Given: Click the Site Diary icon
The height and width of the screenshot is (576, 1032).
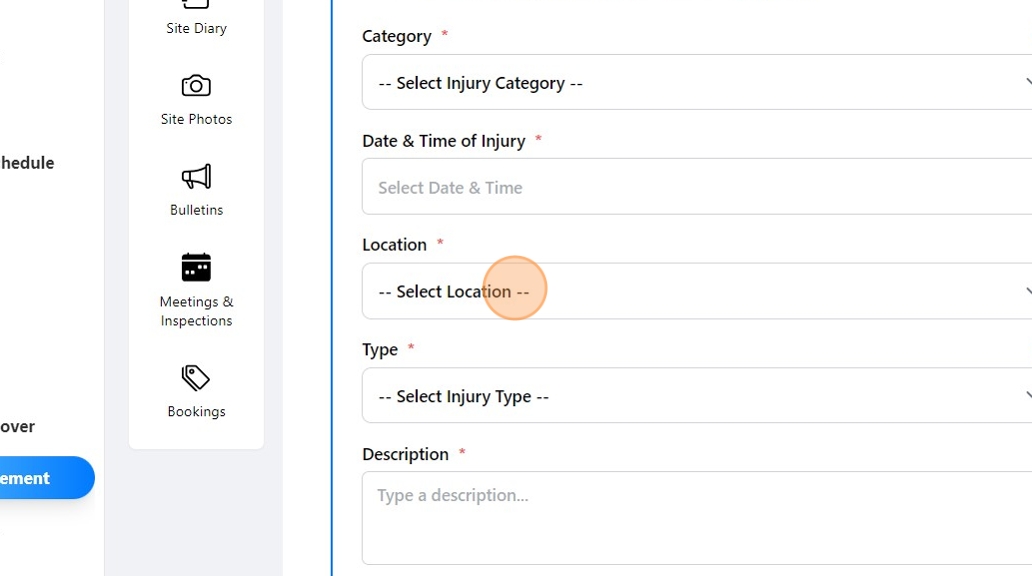Looking at the screenshot, I should pyautogui.click(x=196, y=5).
